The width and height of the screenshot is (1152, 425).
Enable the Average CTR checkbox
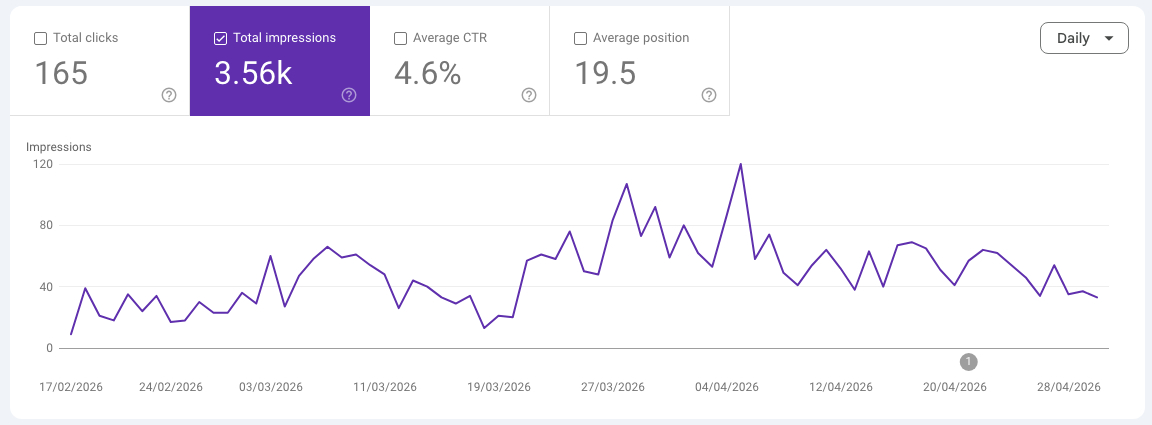click(400, 38)
